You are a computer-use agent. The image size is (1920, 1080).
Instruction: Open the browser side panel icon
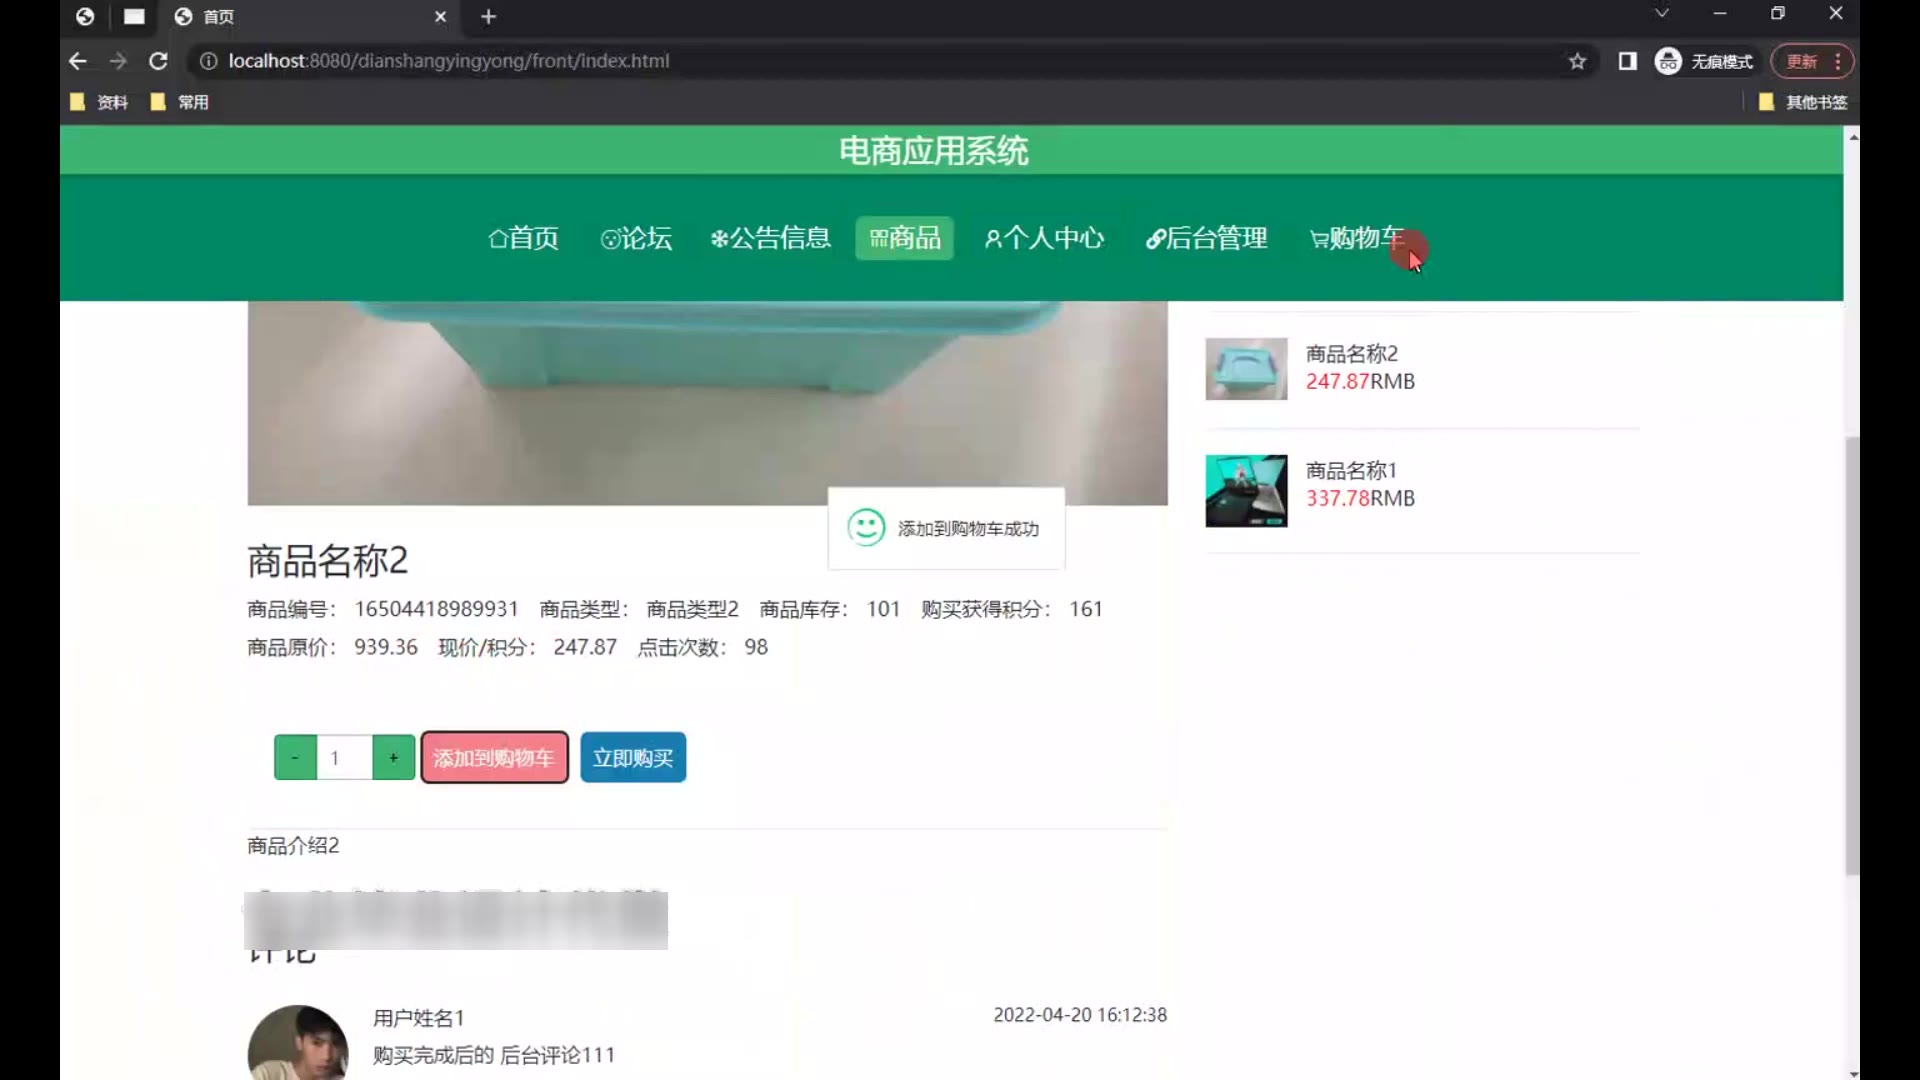(1627, 61)
